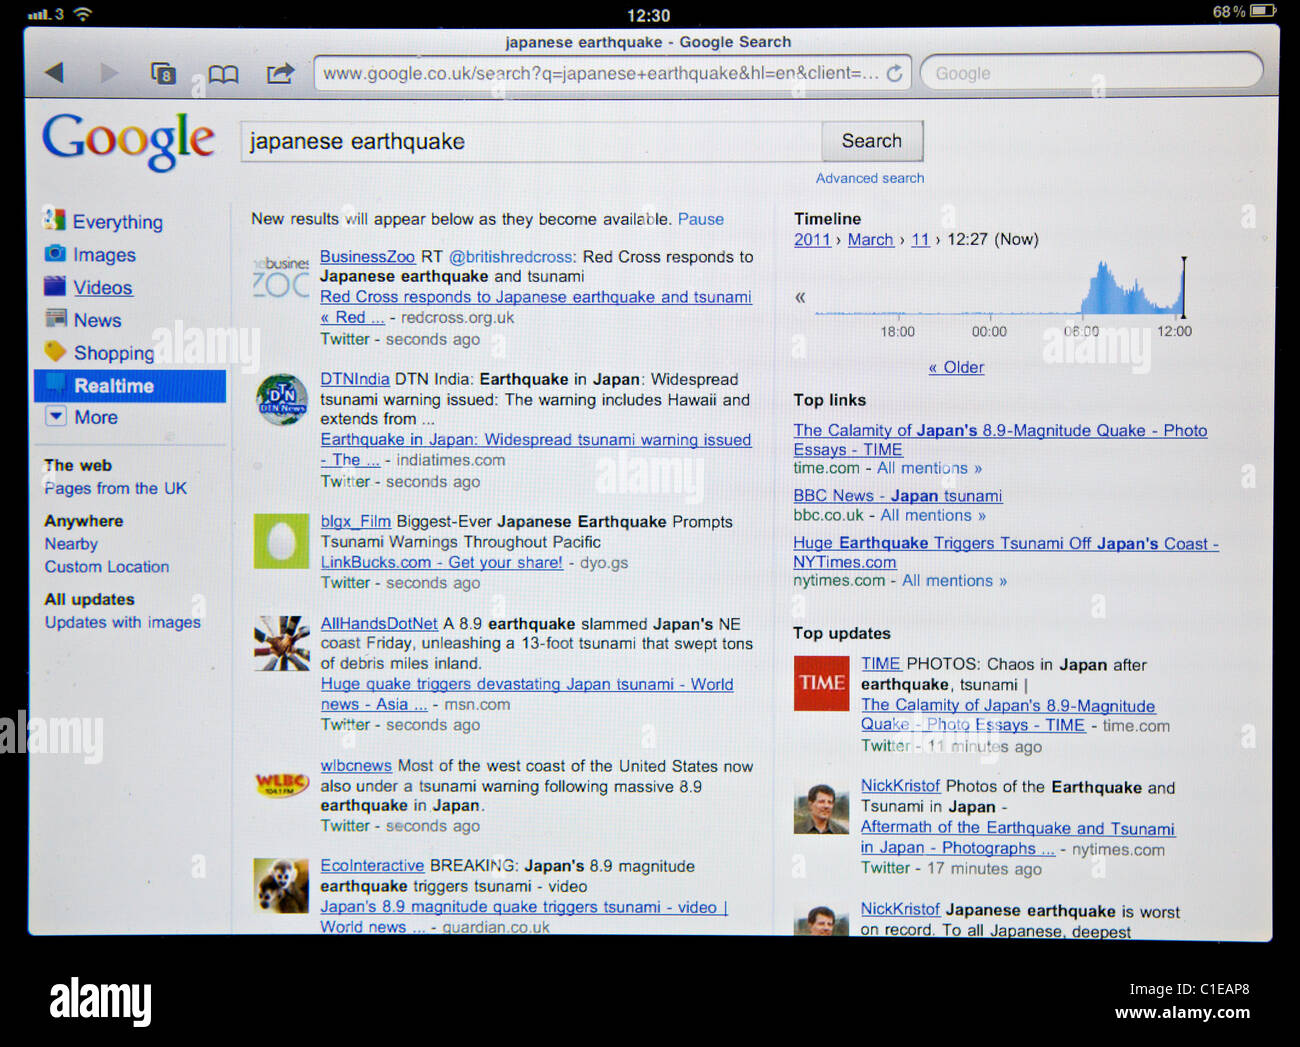The image size is (1300, 1047).
Task: Open the EcoInteractive profile link
Action: click(x=372, y=865)
